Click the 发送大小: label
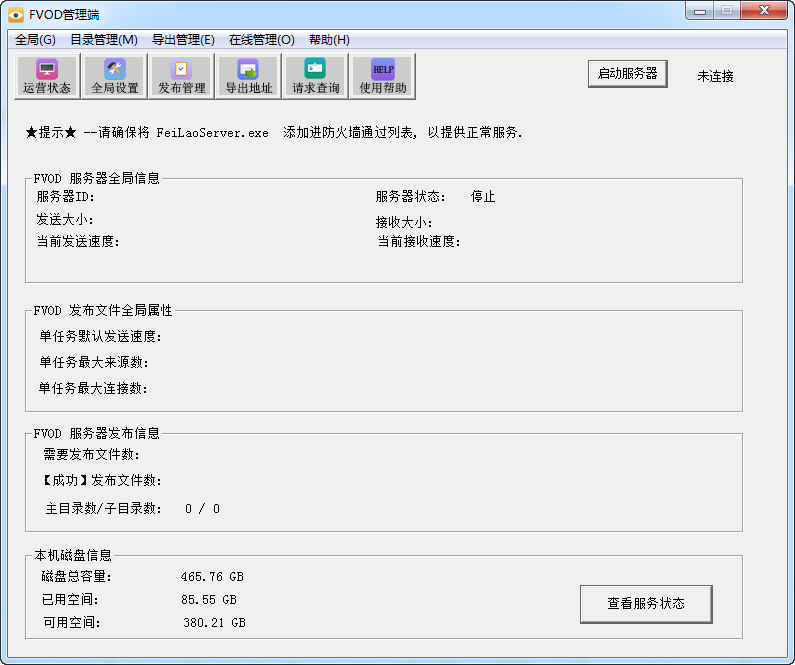This screenshot has height=665, width=795. coord(64,219)
